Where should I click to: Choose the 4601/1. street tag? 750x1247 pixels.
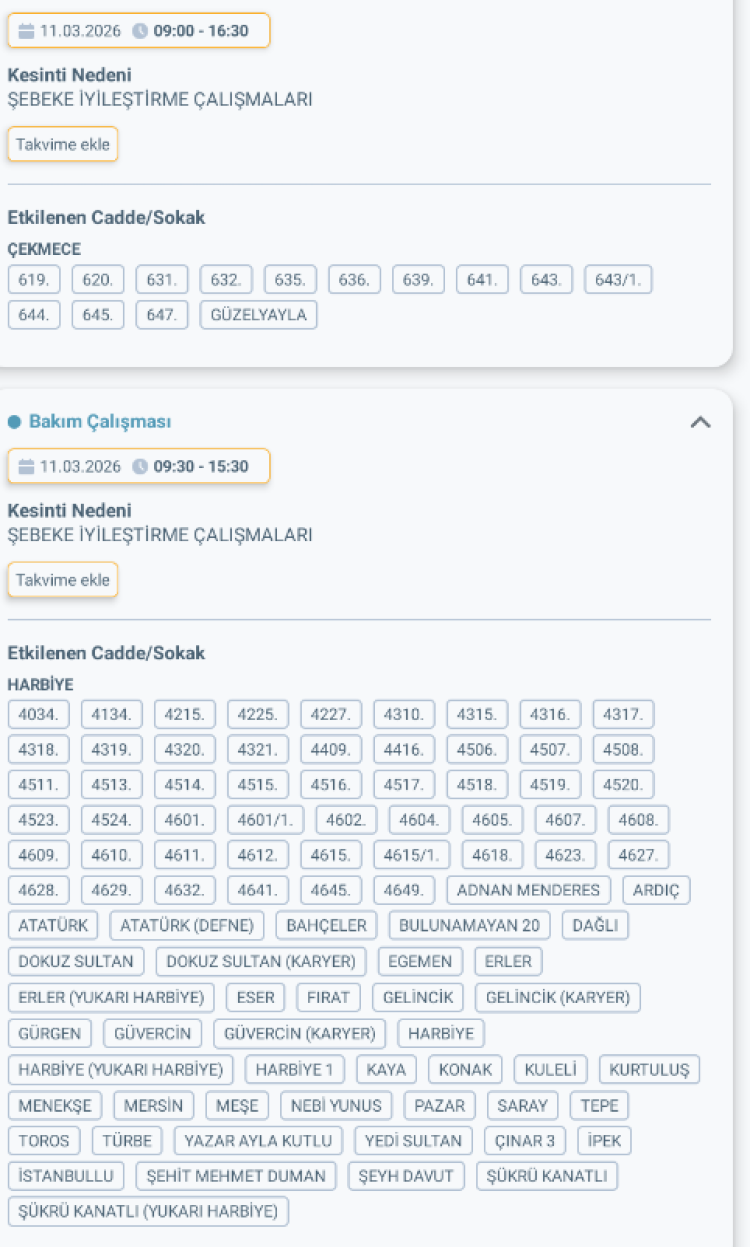coord(265,820)
